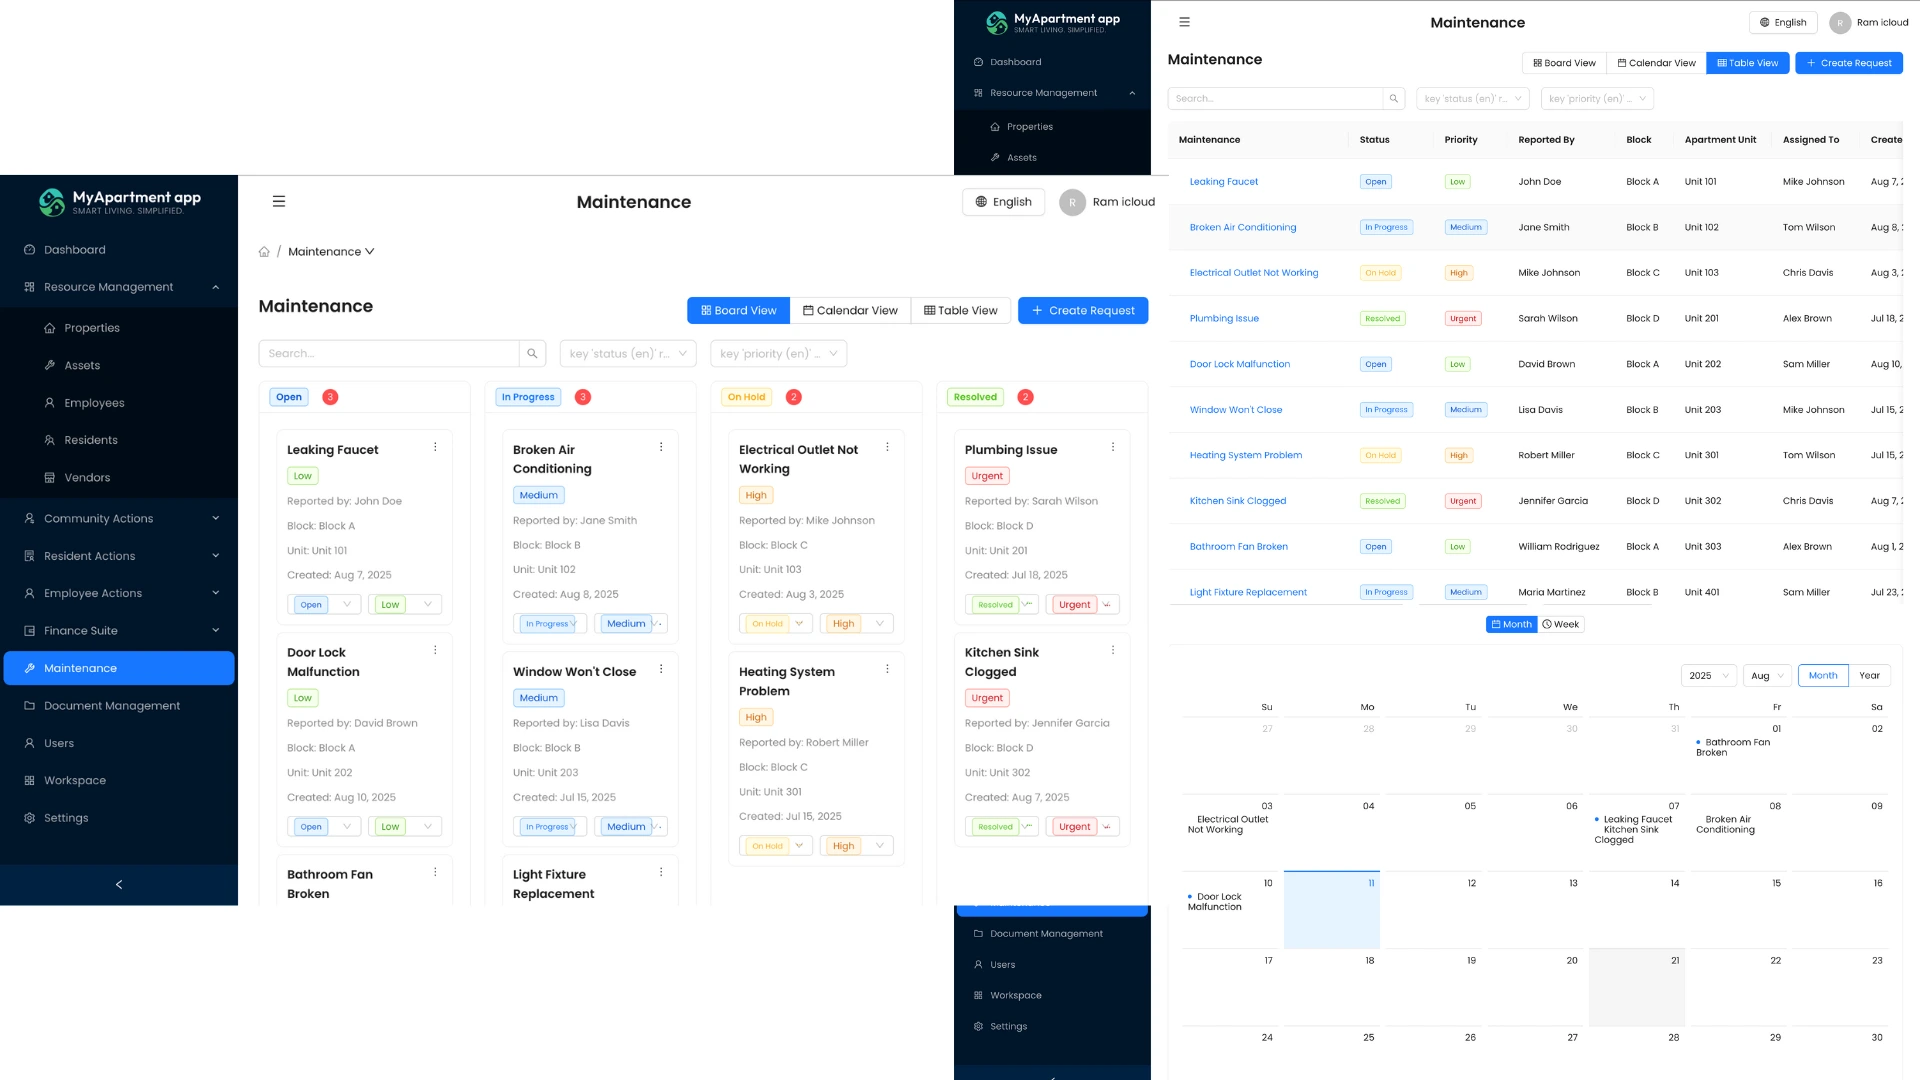Image resolution: width=1920 pixels, height=1080 pixels.
Task: Click English language button in table view
Action: 1783,22
